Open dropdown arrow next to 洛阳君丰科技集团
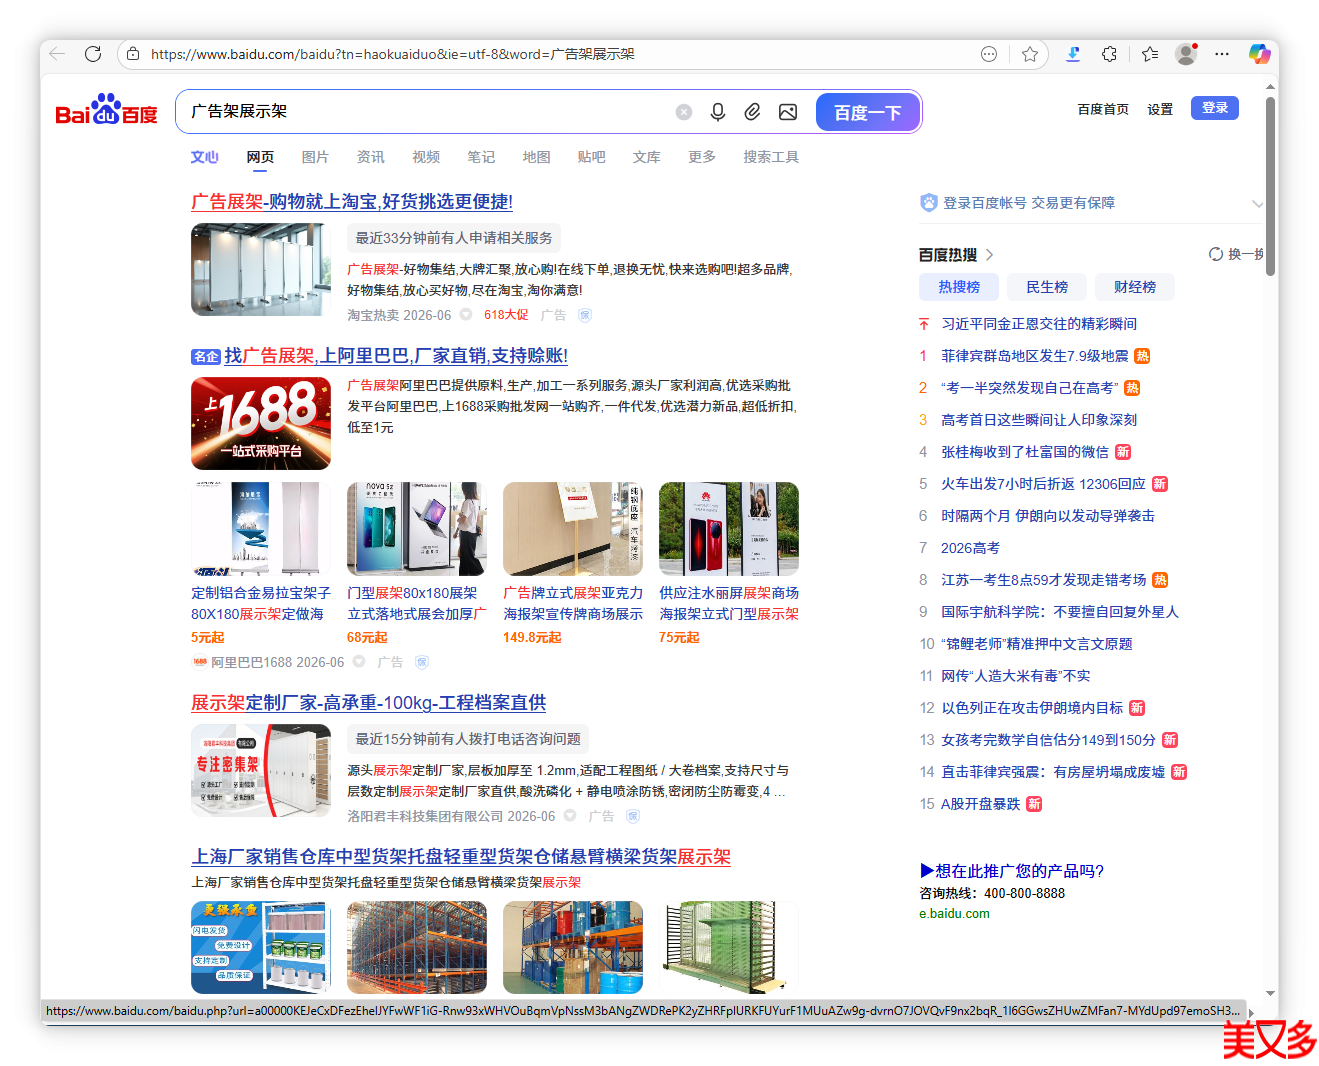 570,816
